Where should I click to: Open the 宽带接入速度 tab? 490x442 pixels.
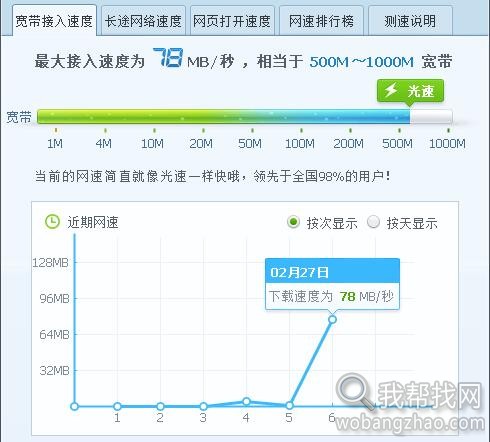point(54,21)
